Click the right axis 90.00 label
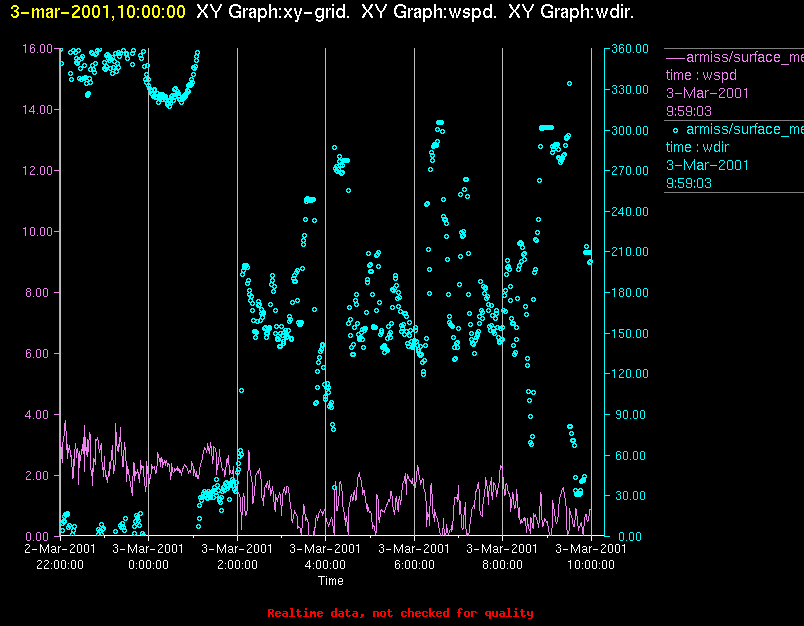The image size is (804, 626). [632, 415]
